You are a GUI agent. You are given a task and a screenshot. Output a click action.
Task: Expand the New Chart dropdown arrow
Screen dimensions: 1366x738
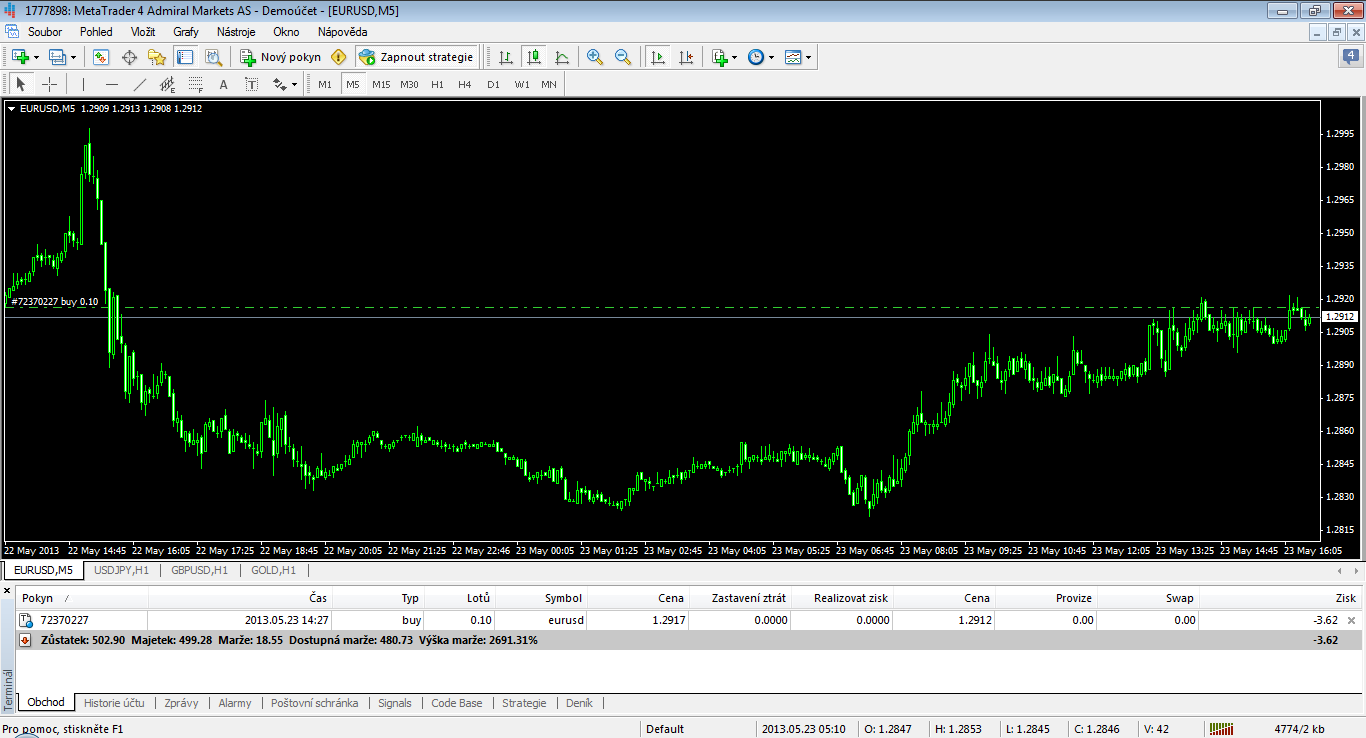click(x=36, y=57)
